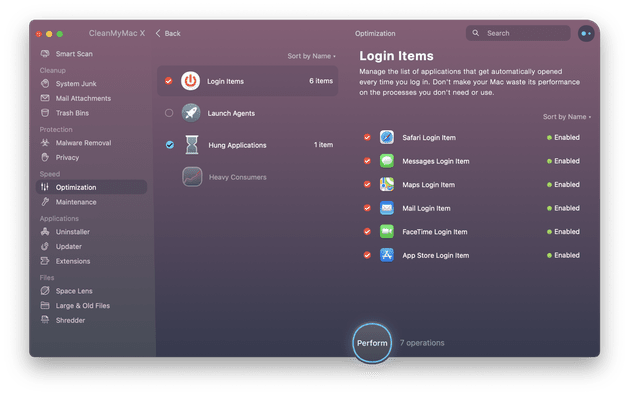Uncheck Safari Login Item checkbox
This screenshot has width=630, height=396.
(x=367, y=137)
